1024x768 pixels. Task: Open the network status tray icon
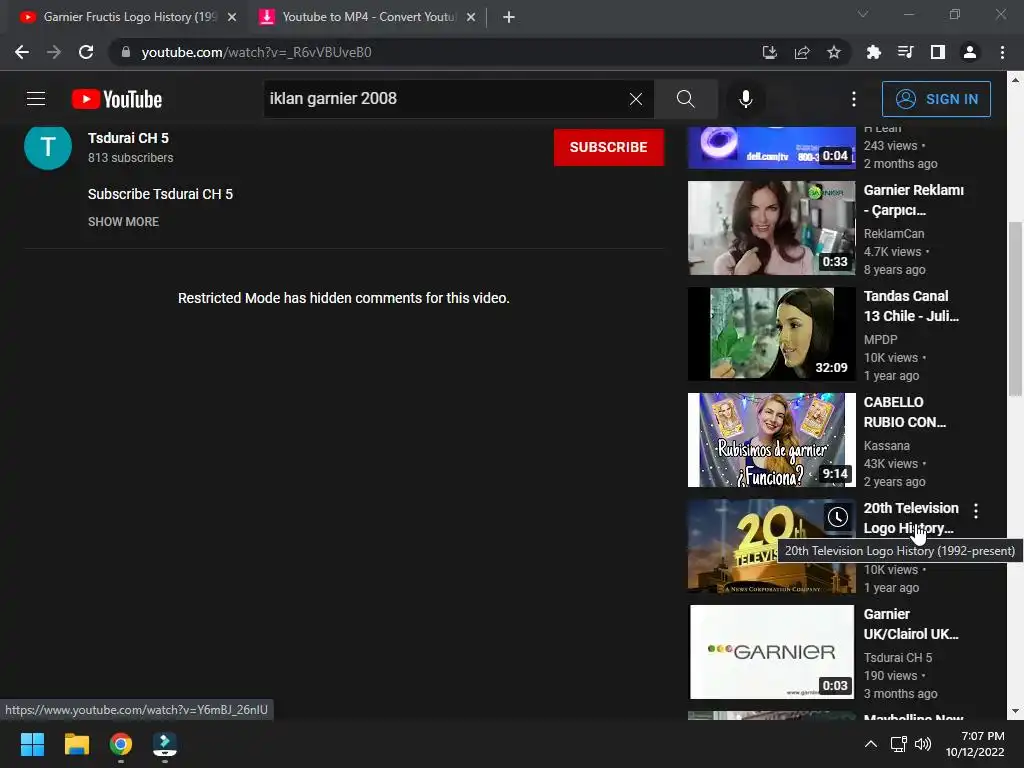(x=899, y=744)
